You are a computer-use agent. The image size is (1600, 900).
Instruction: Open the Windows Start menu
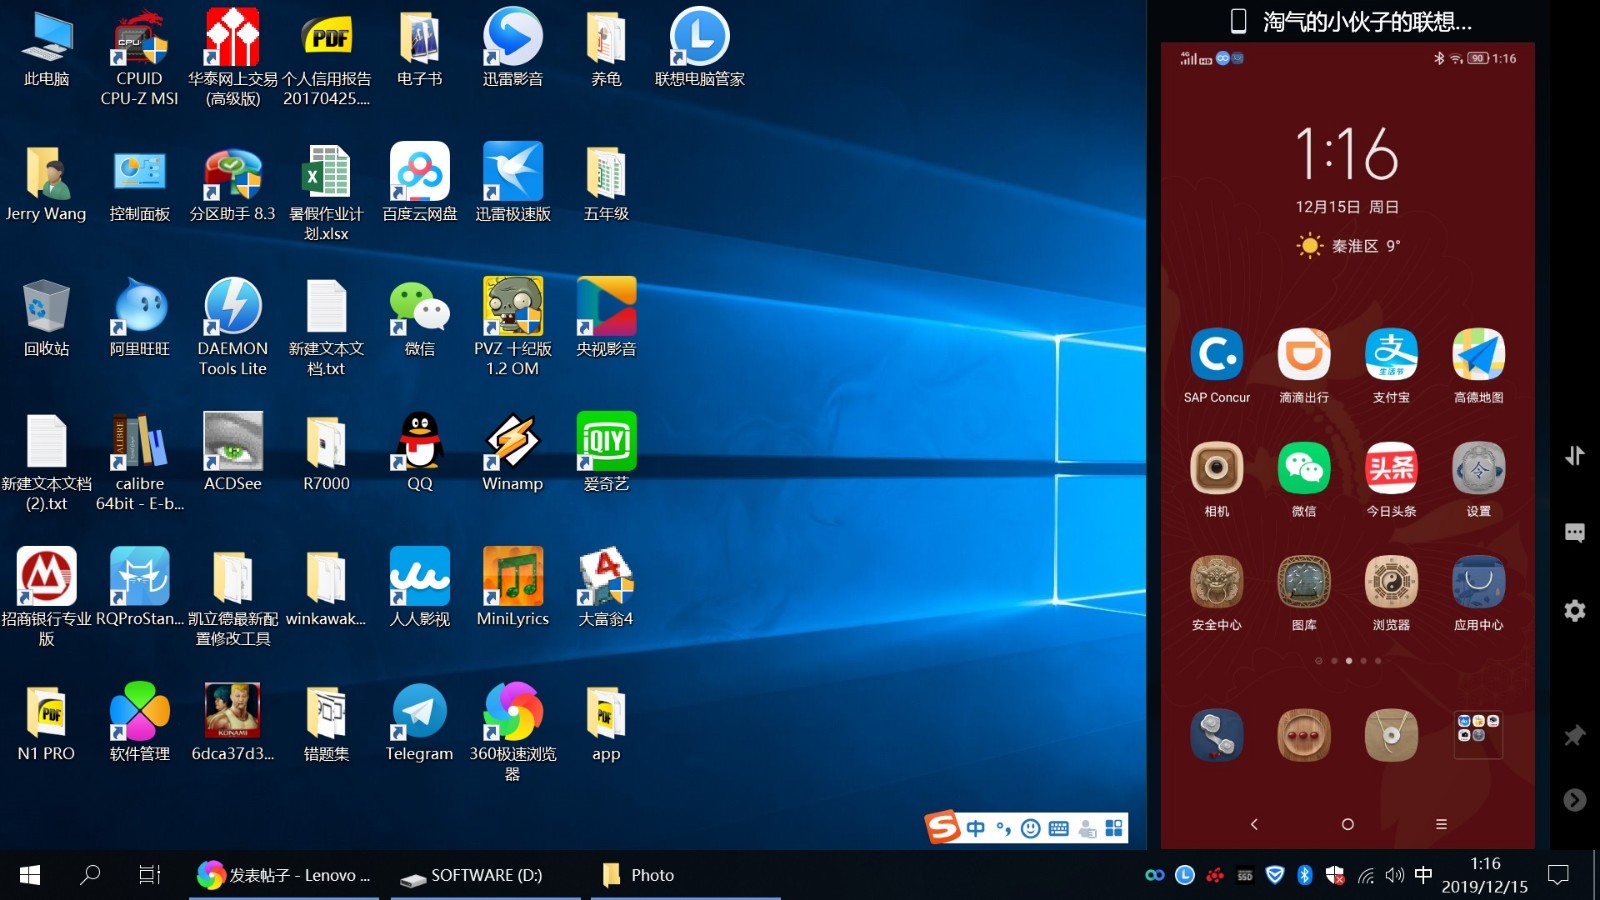[30, 875]
